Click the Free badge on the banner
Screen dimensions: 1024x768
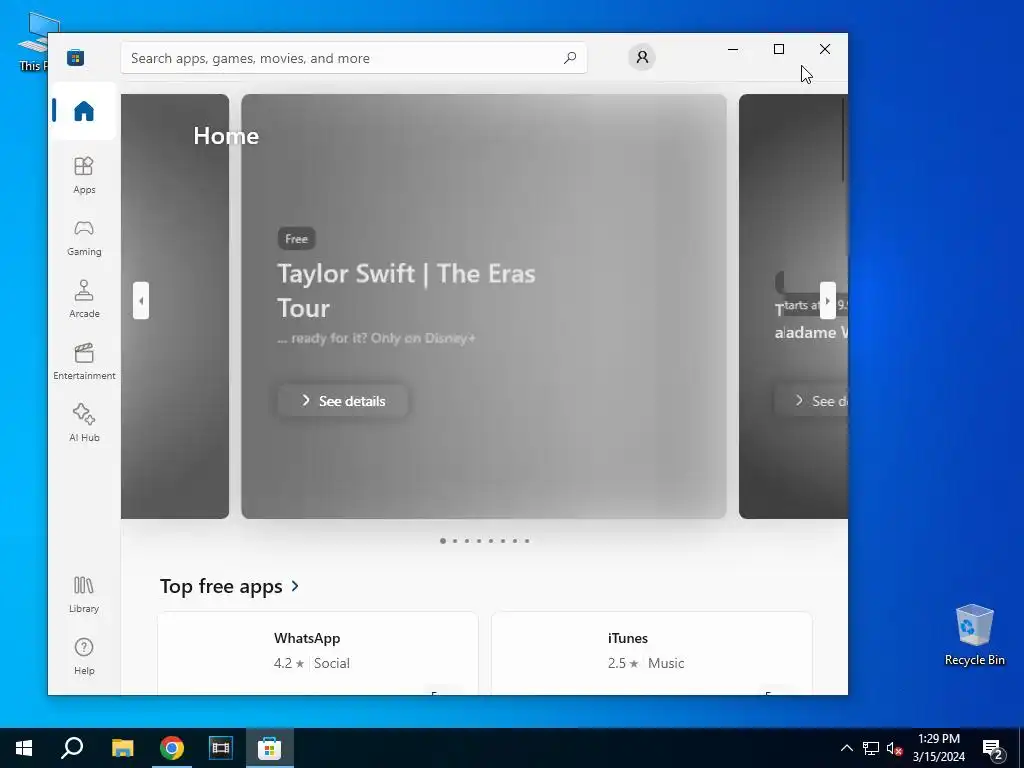point(296,238)
